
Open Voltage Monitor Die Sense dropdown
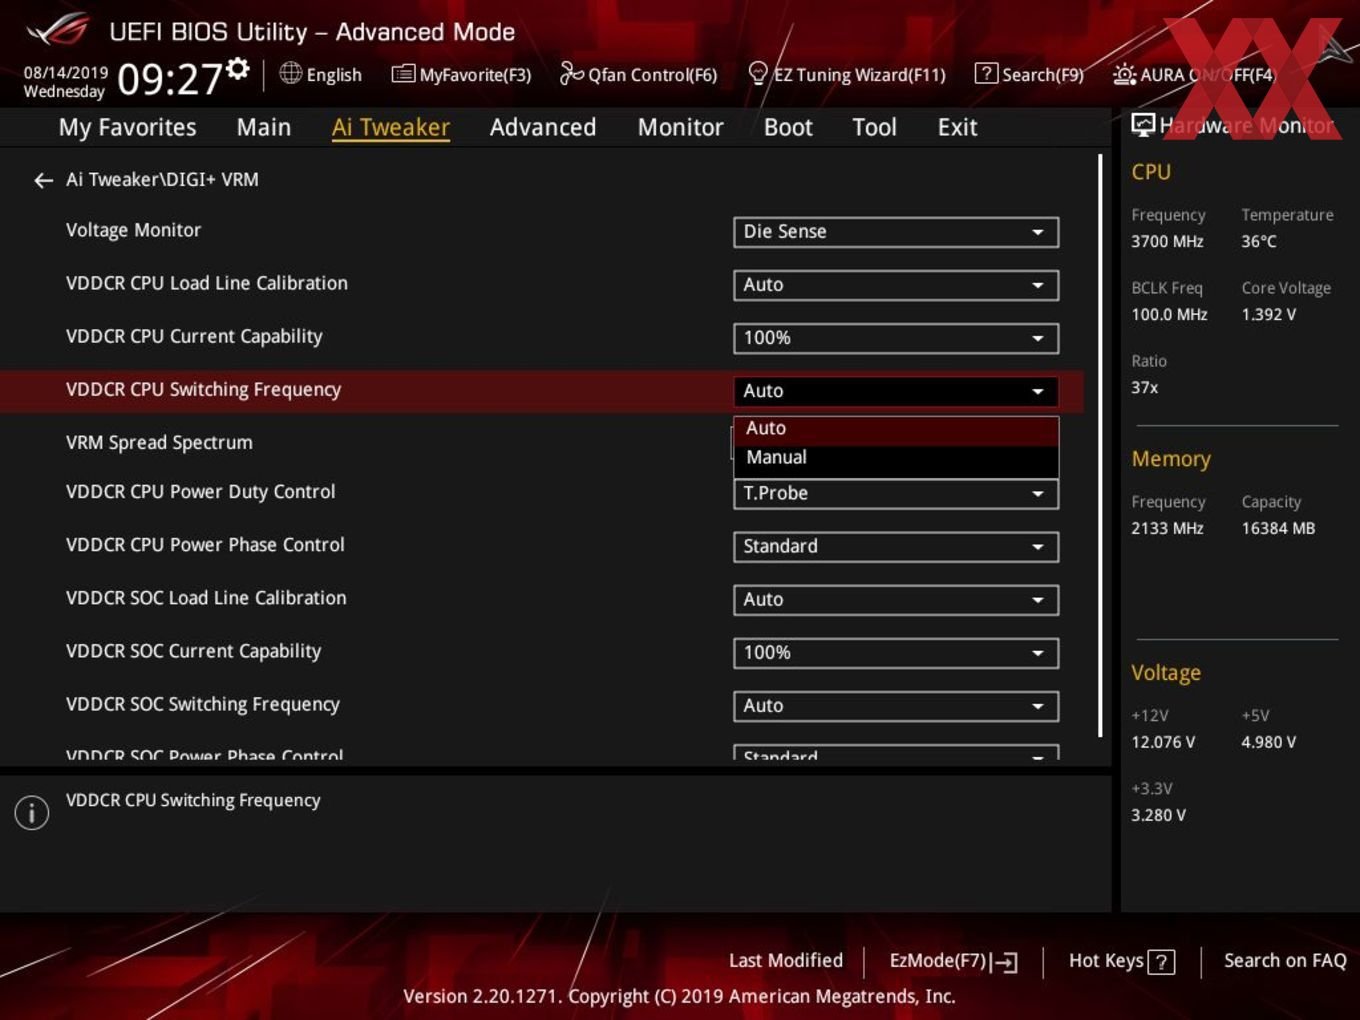[896, 232]
